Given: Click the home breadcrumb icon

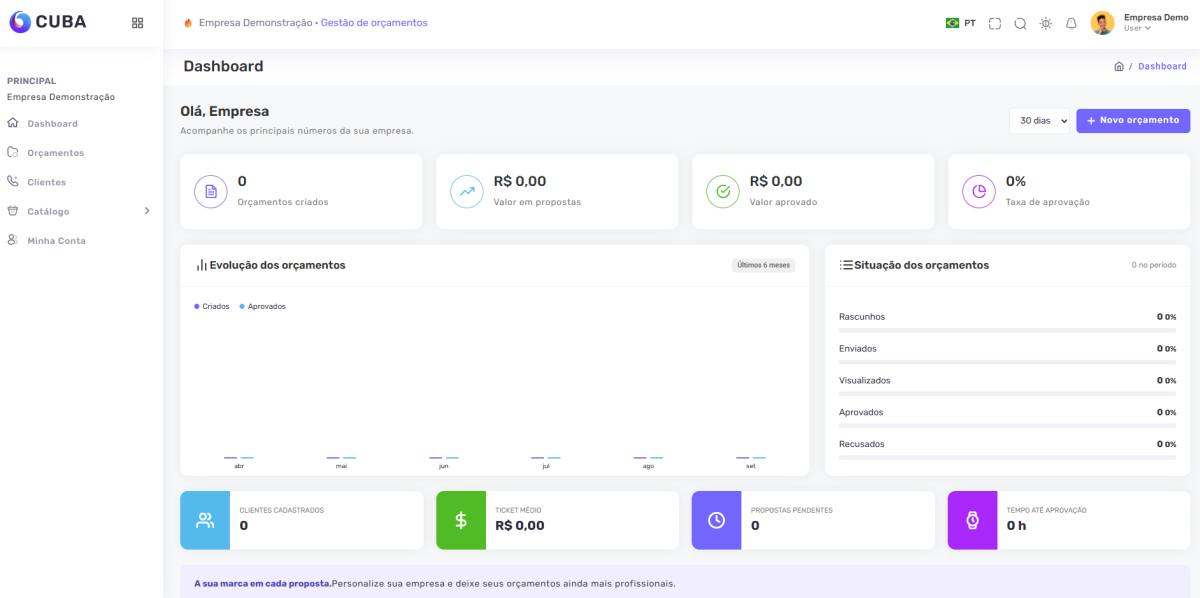Looking at the screenshot, I should pos(1118,66).
